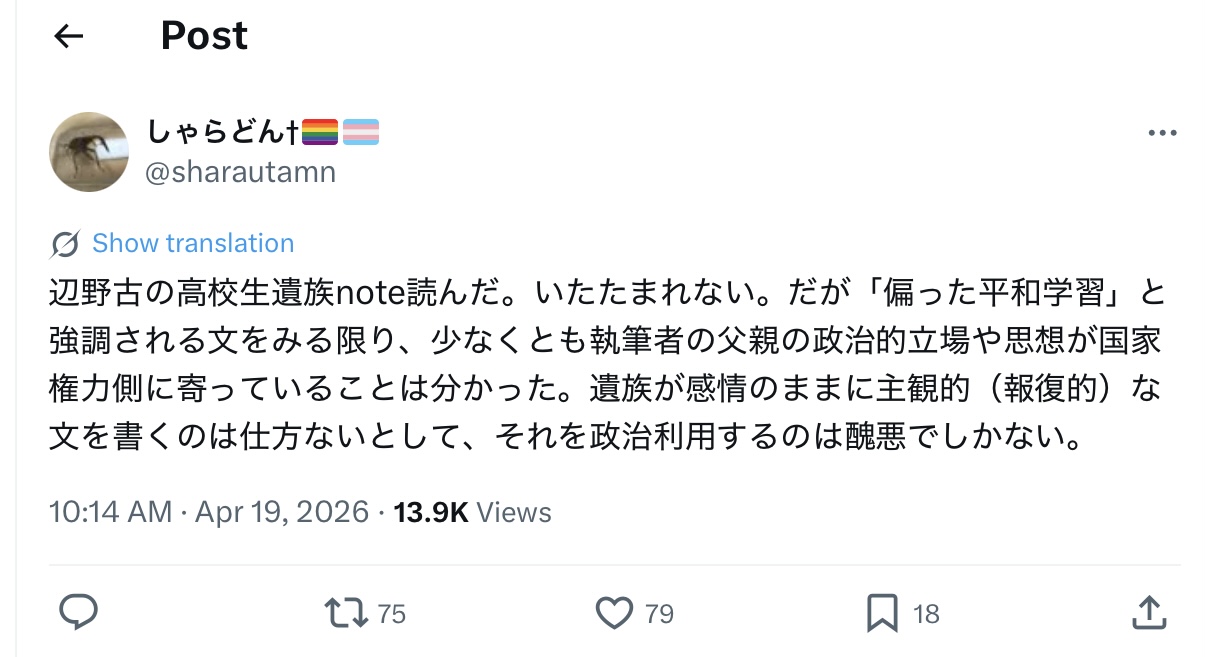
Task: Like the post with the heart icon
Action: (x=615, y=612)
